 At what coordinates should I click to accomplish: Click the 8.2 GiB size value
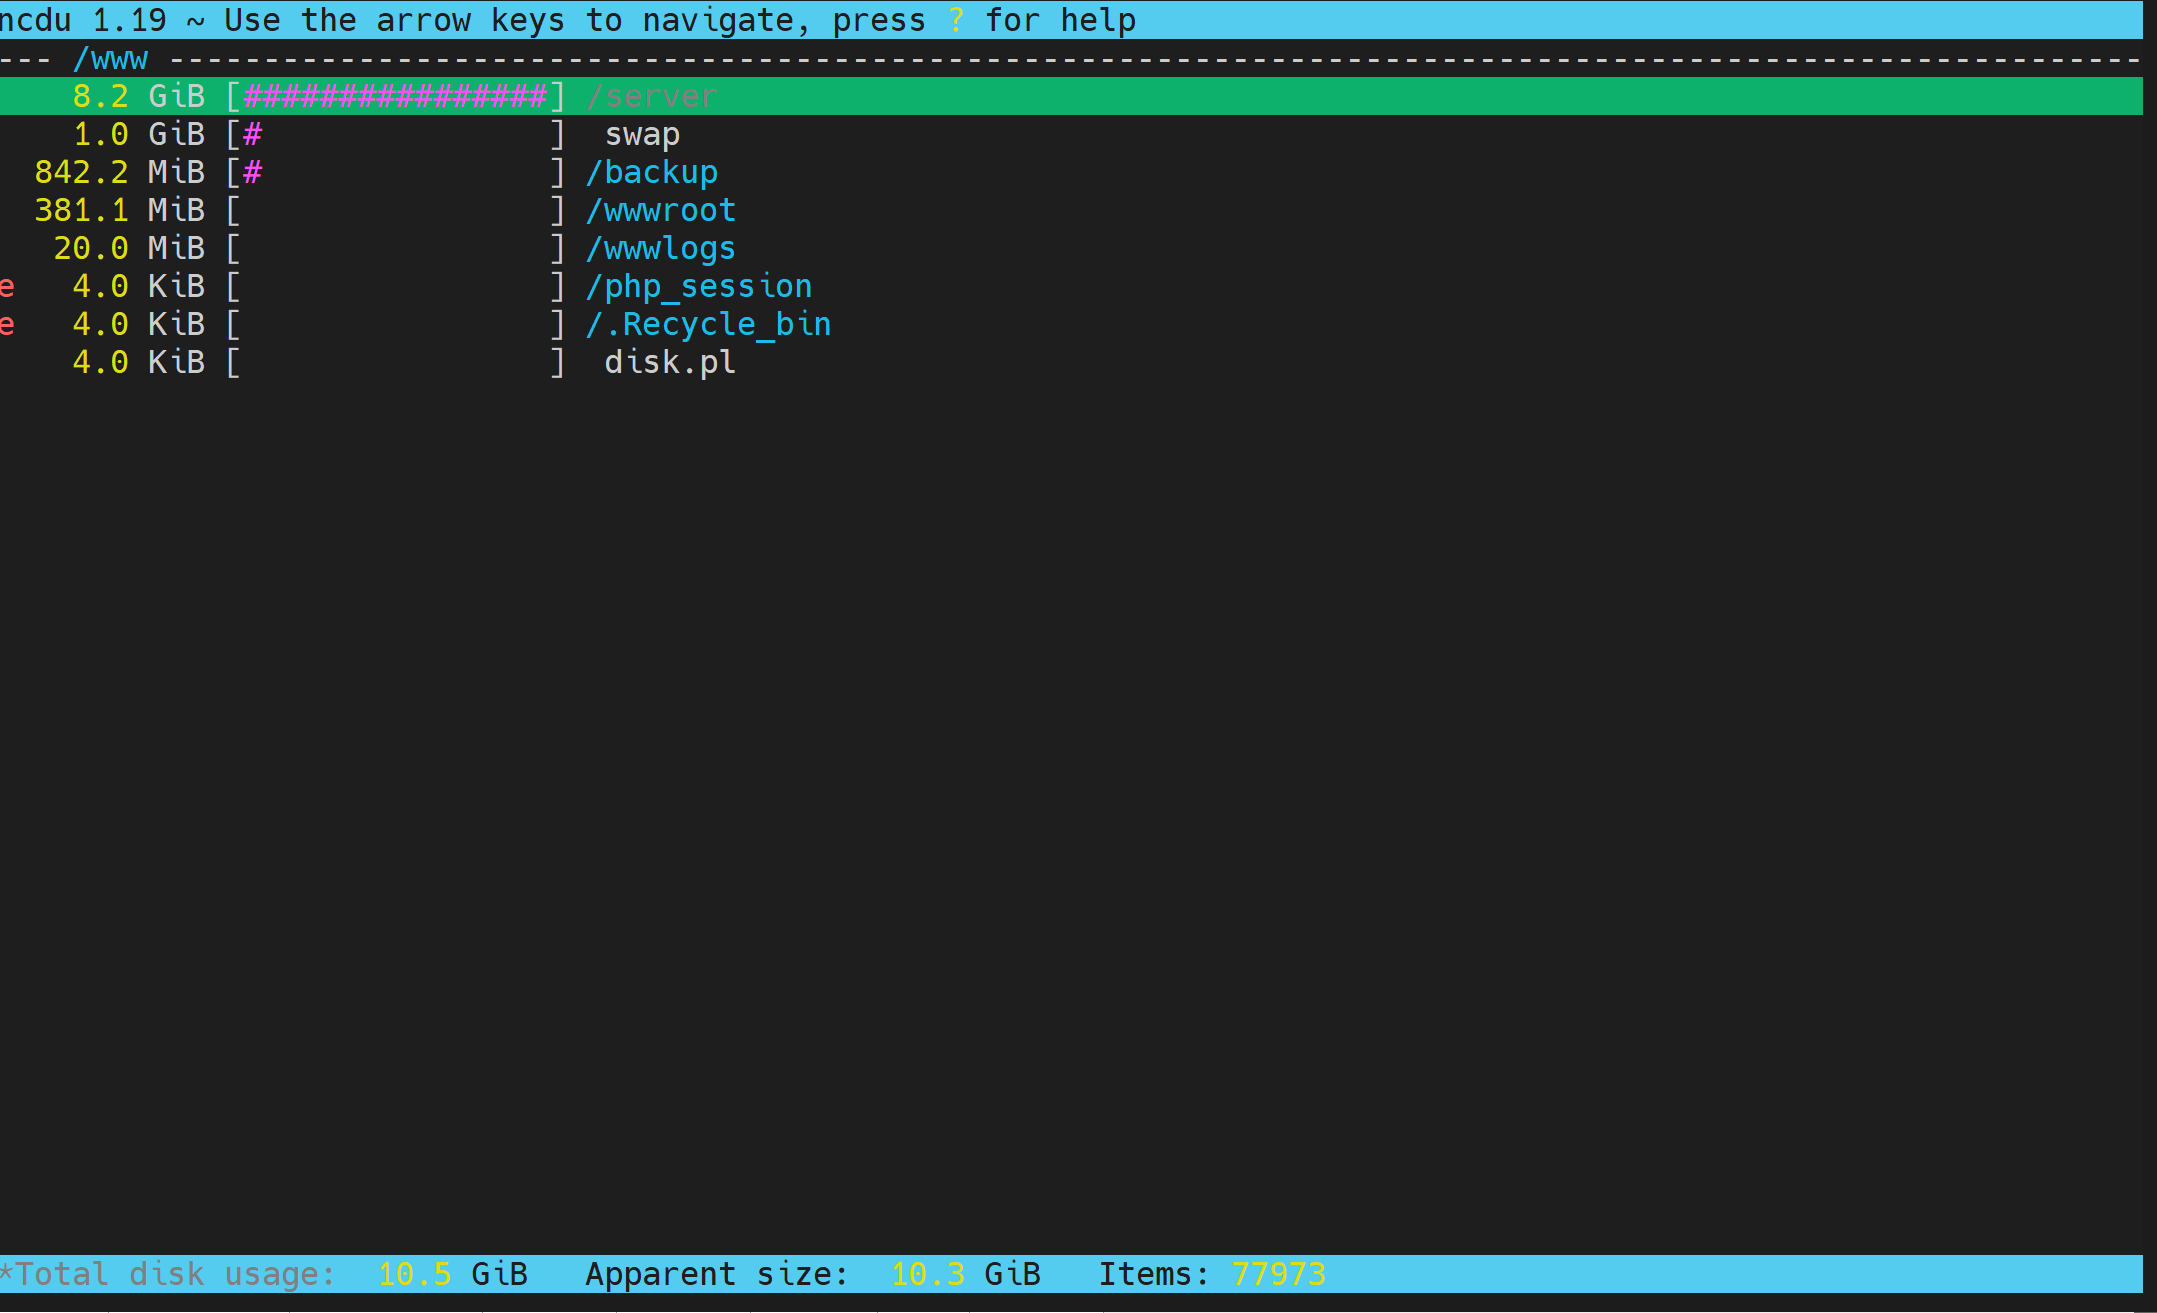(139, 96)
